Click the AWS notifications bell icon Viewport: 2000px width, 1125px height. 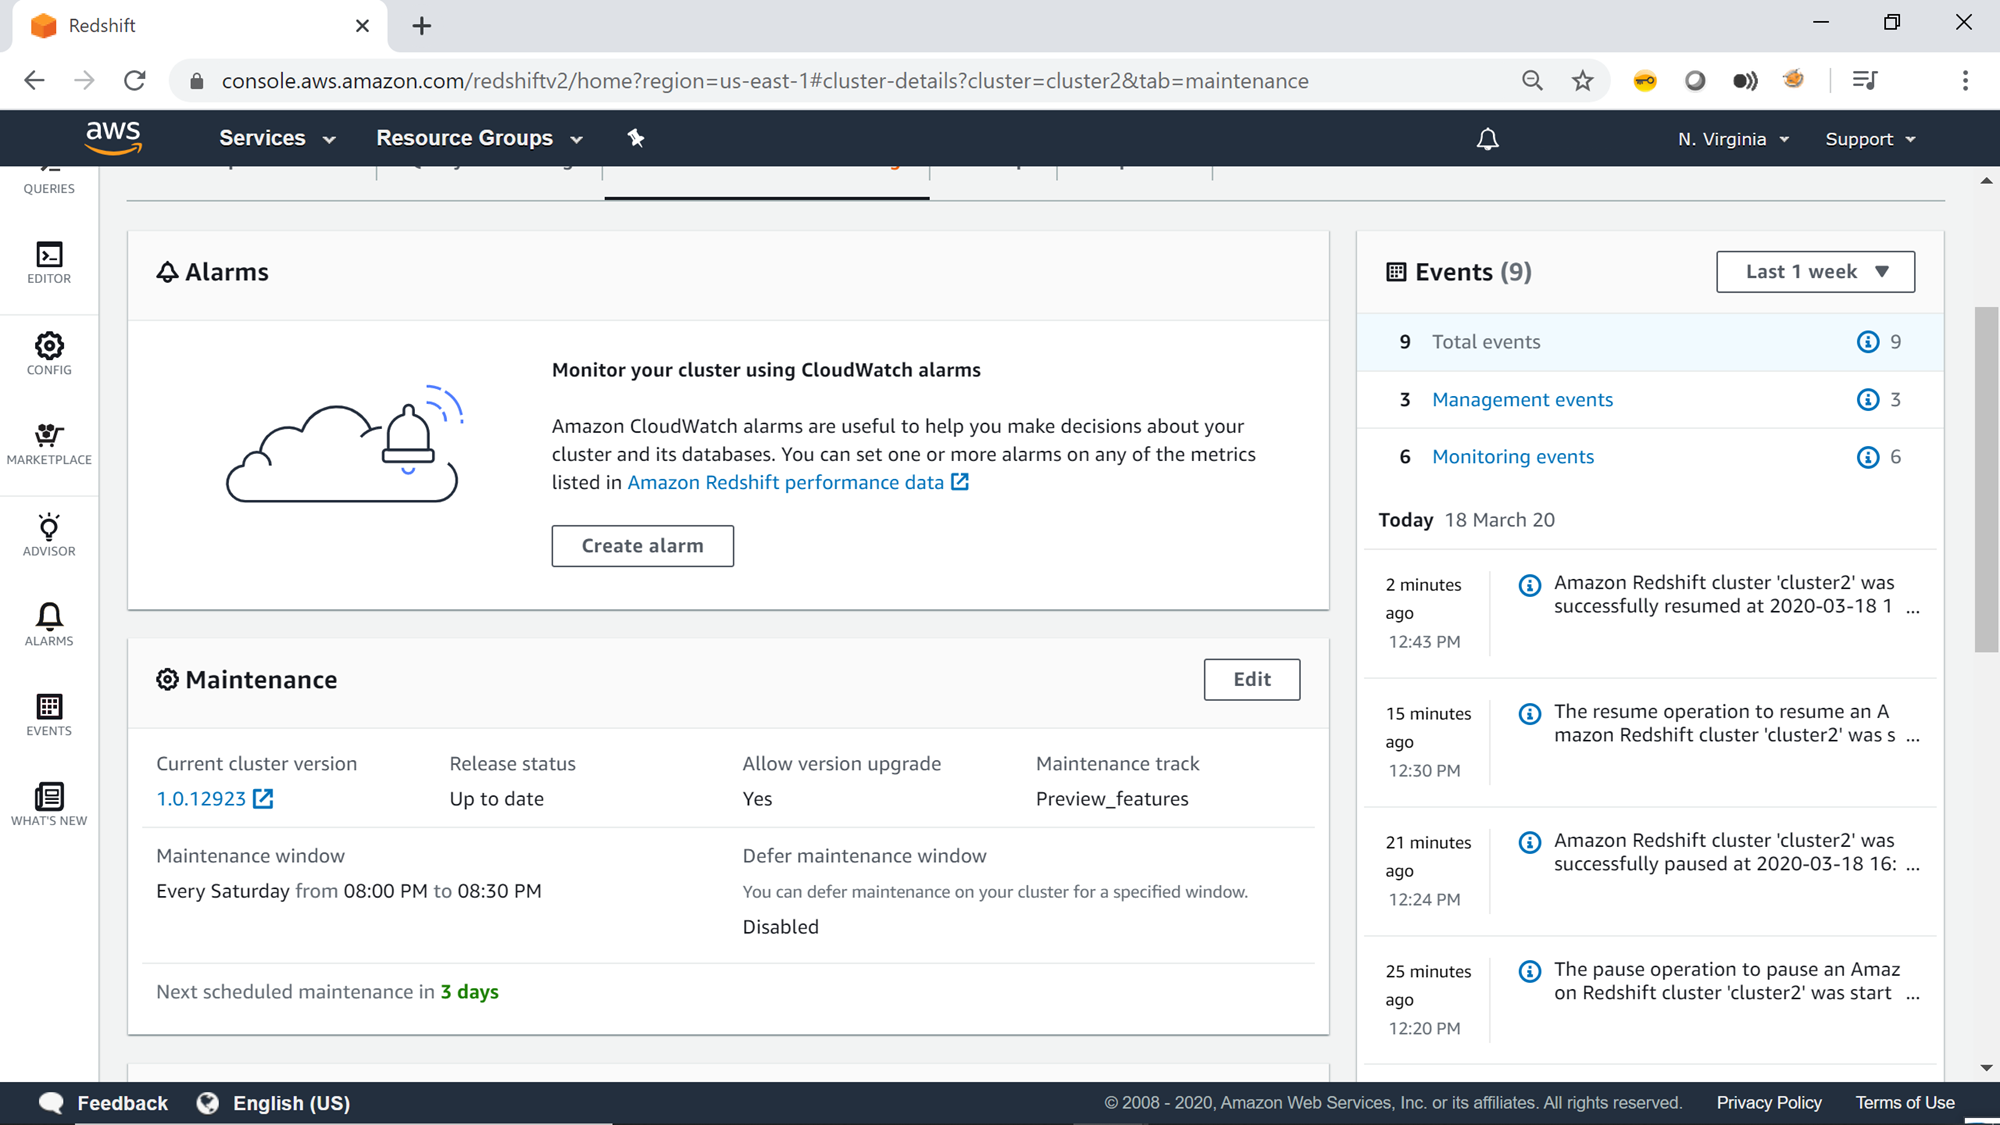point(1487,139)
